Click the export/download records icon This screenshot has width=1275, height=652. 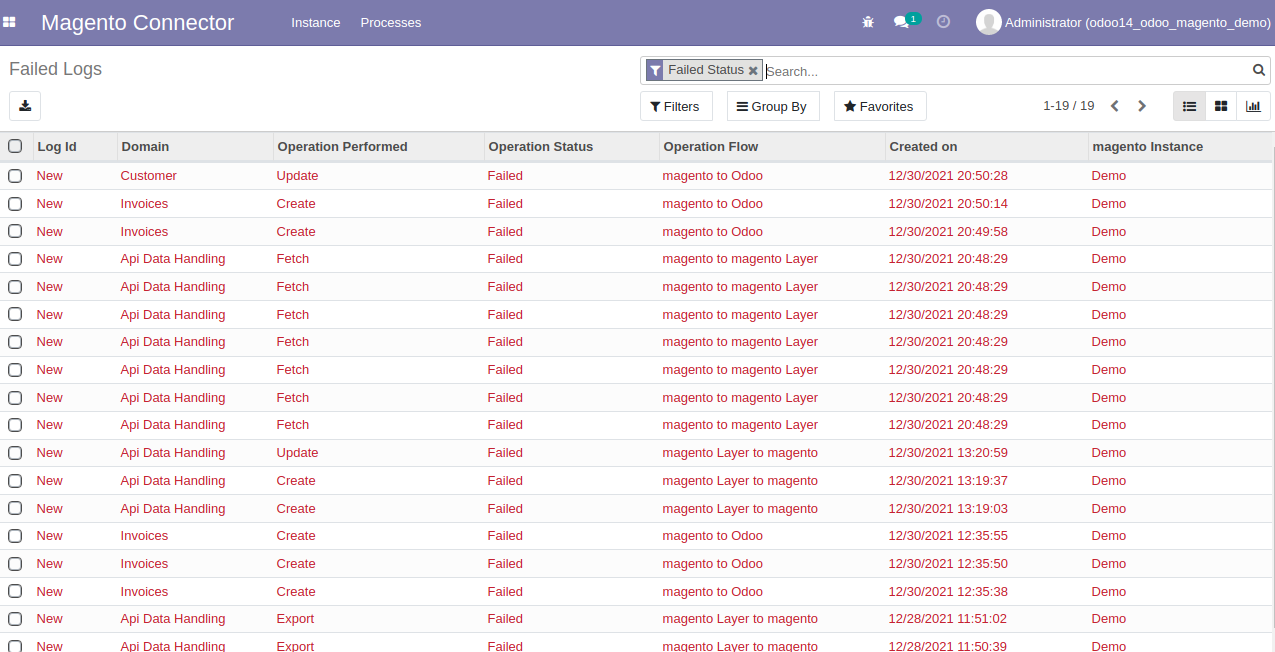[24, 105]
